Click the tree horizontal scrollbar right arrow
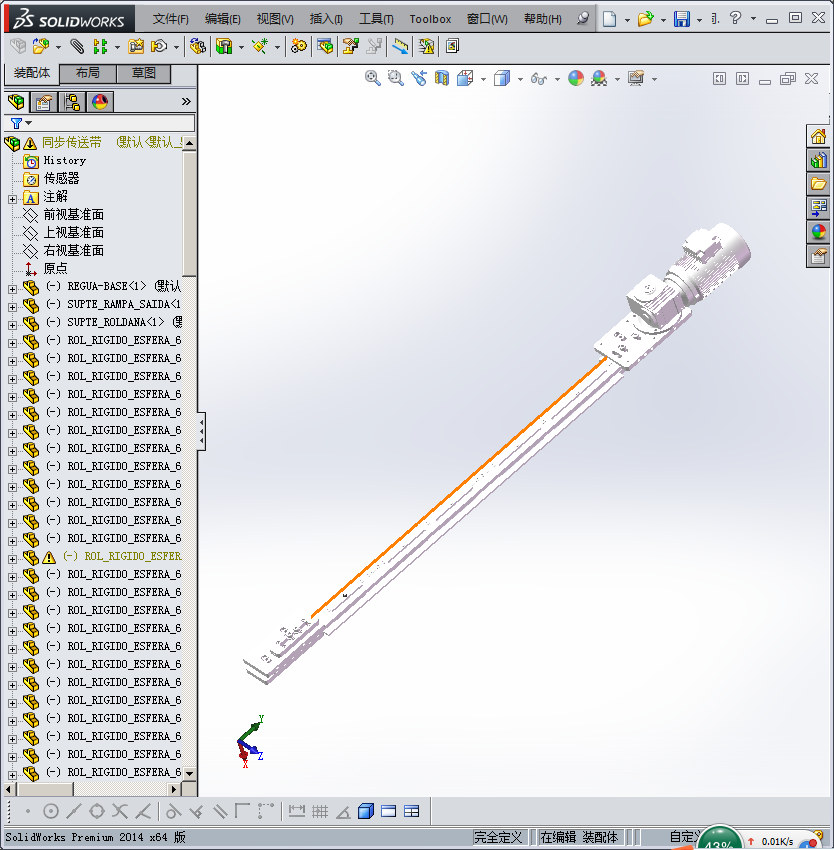This screenshot has height=850, width=834. click(174, 789)
